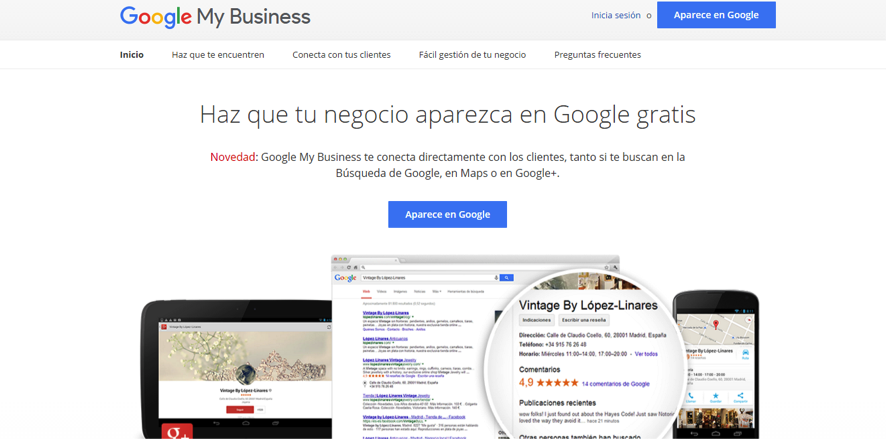This screenshot has height=447, width=886.
Task: Open Preguntas frecuentes page
Action: click(597, 55)
